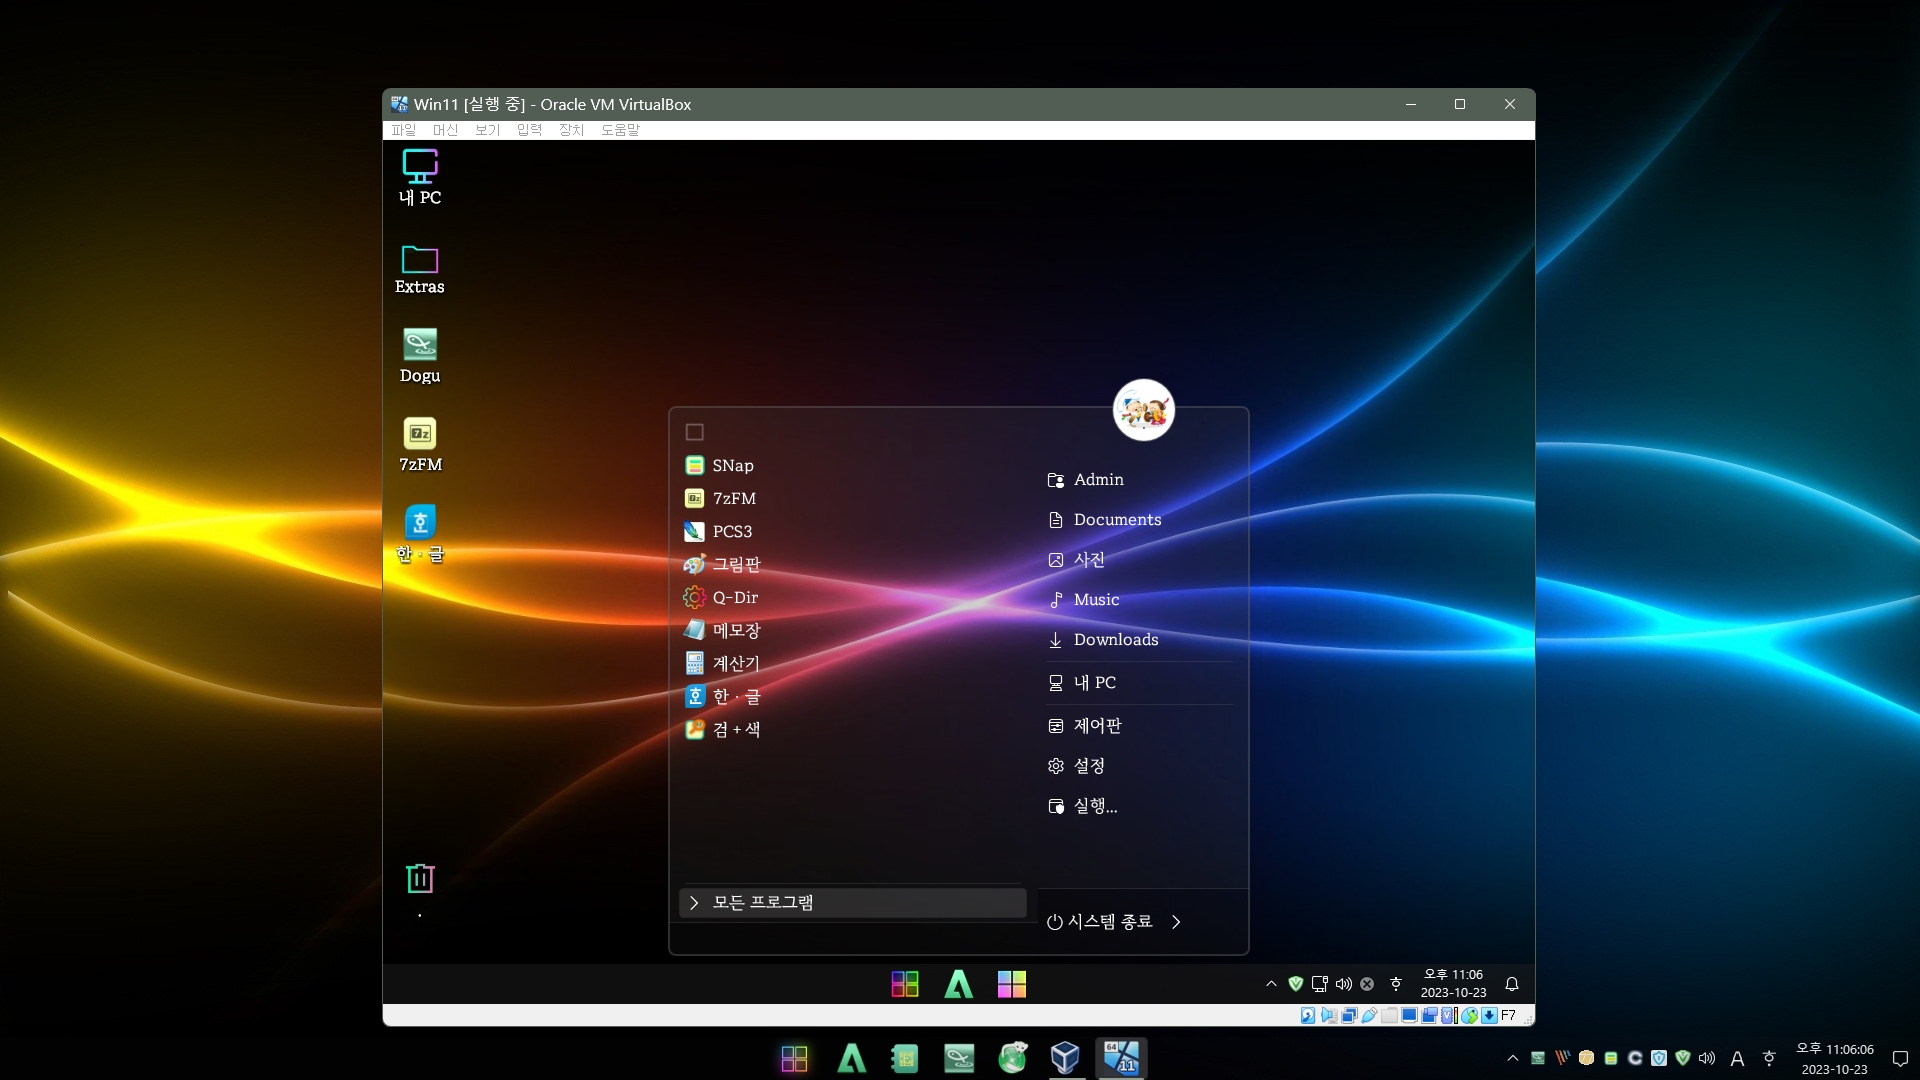
Task: Open guest notification bell
Action: click(x=1512, y=984)
